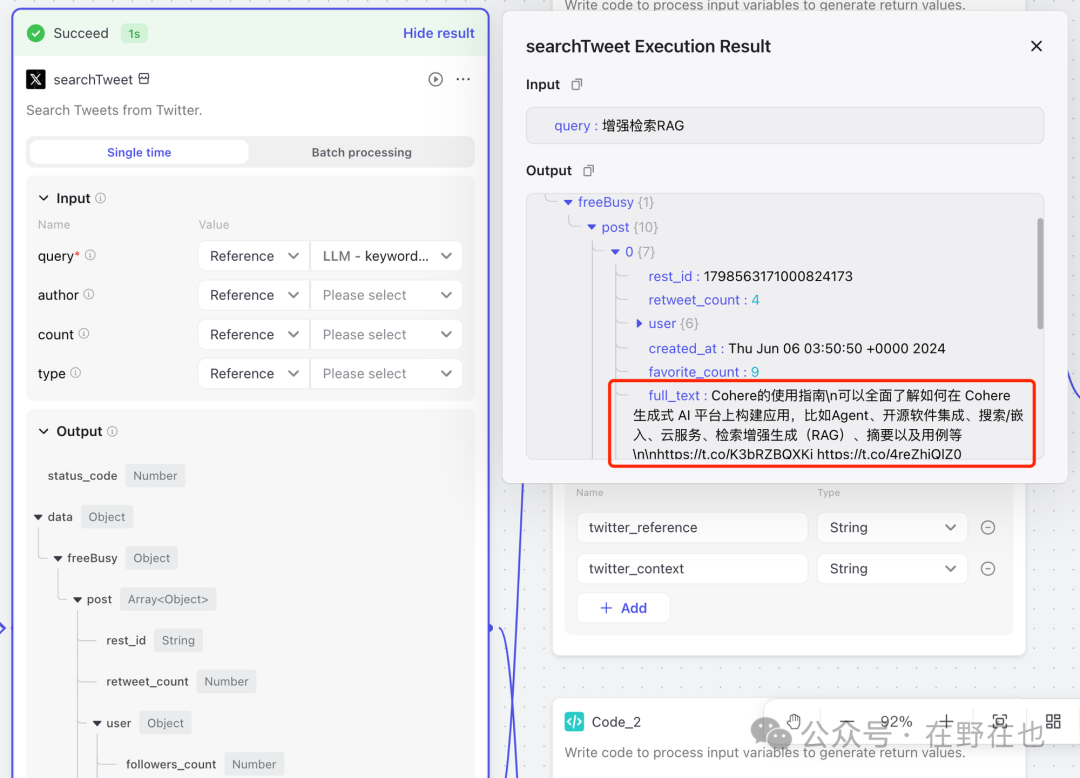Image resolution: width=1080 pixels, height=778 pixels.
Task: Copy the Output in Execution Result
Action: (x=588, y=171)
